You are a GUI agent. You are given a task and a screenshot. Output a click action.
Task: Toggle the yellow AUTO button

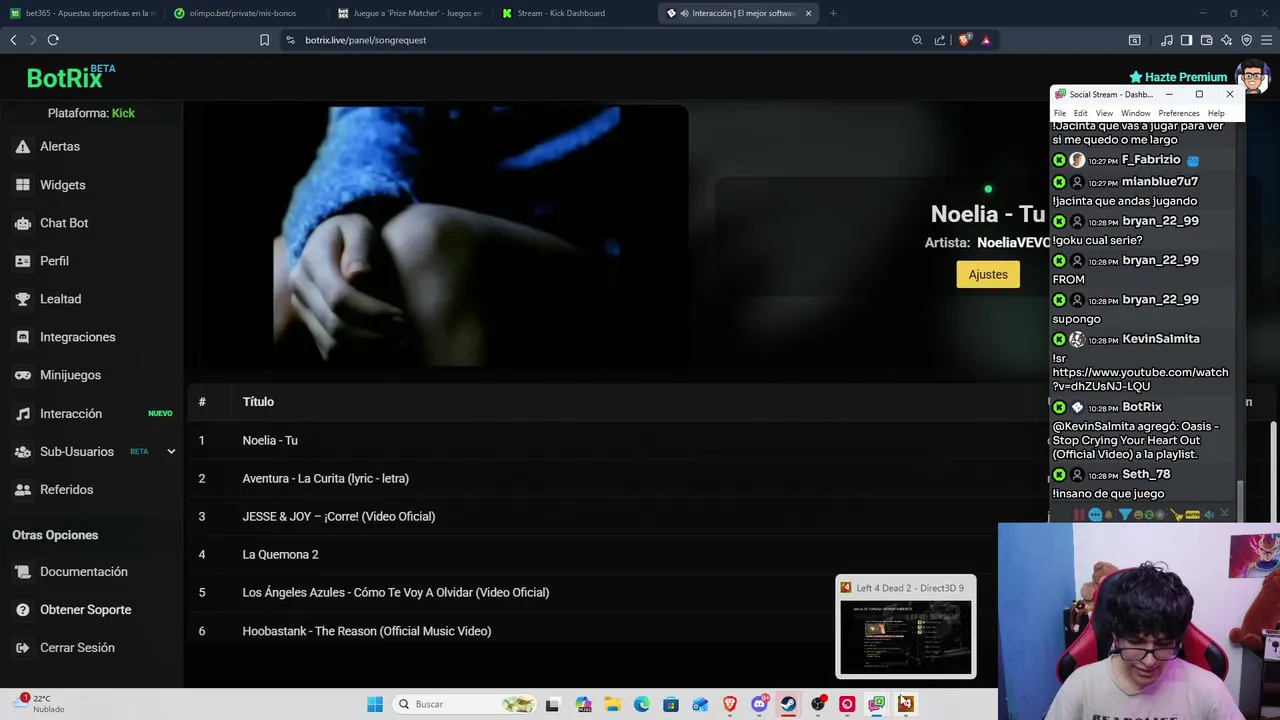tap(1192, 514)
